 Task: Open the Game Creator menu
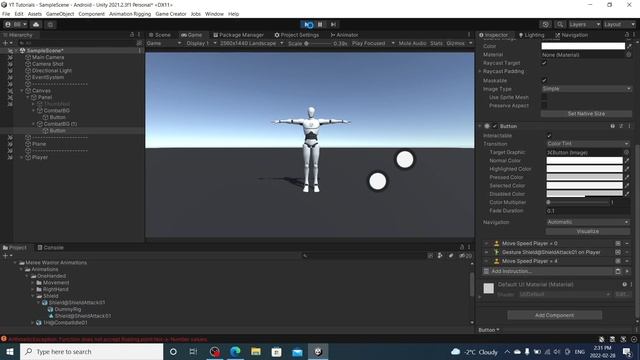(171, 14)
